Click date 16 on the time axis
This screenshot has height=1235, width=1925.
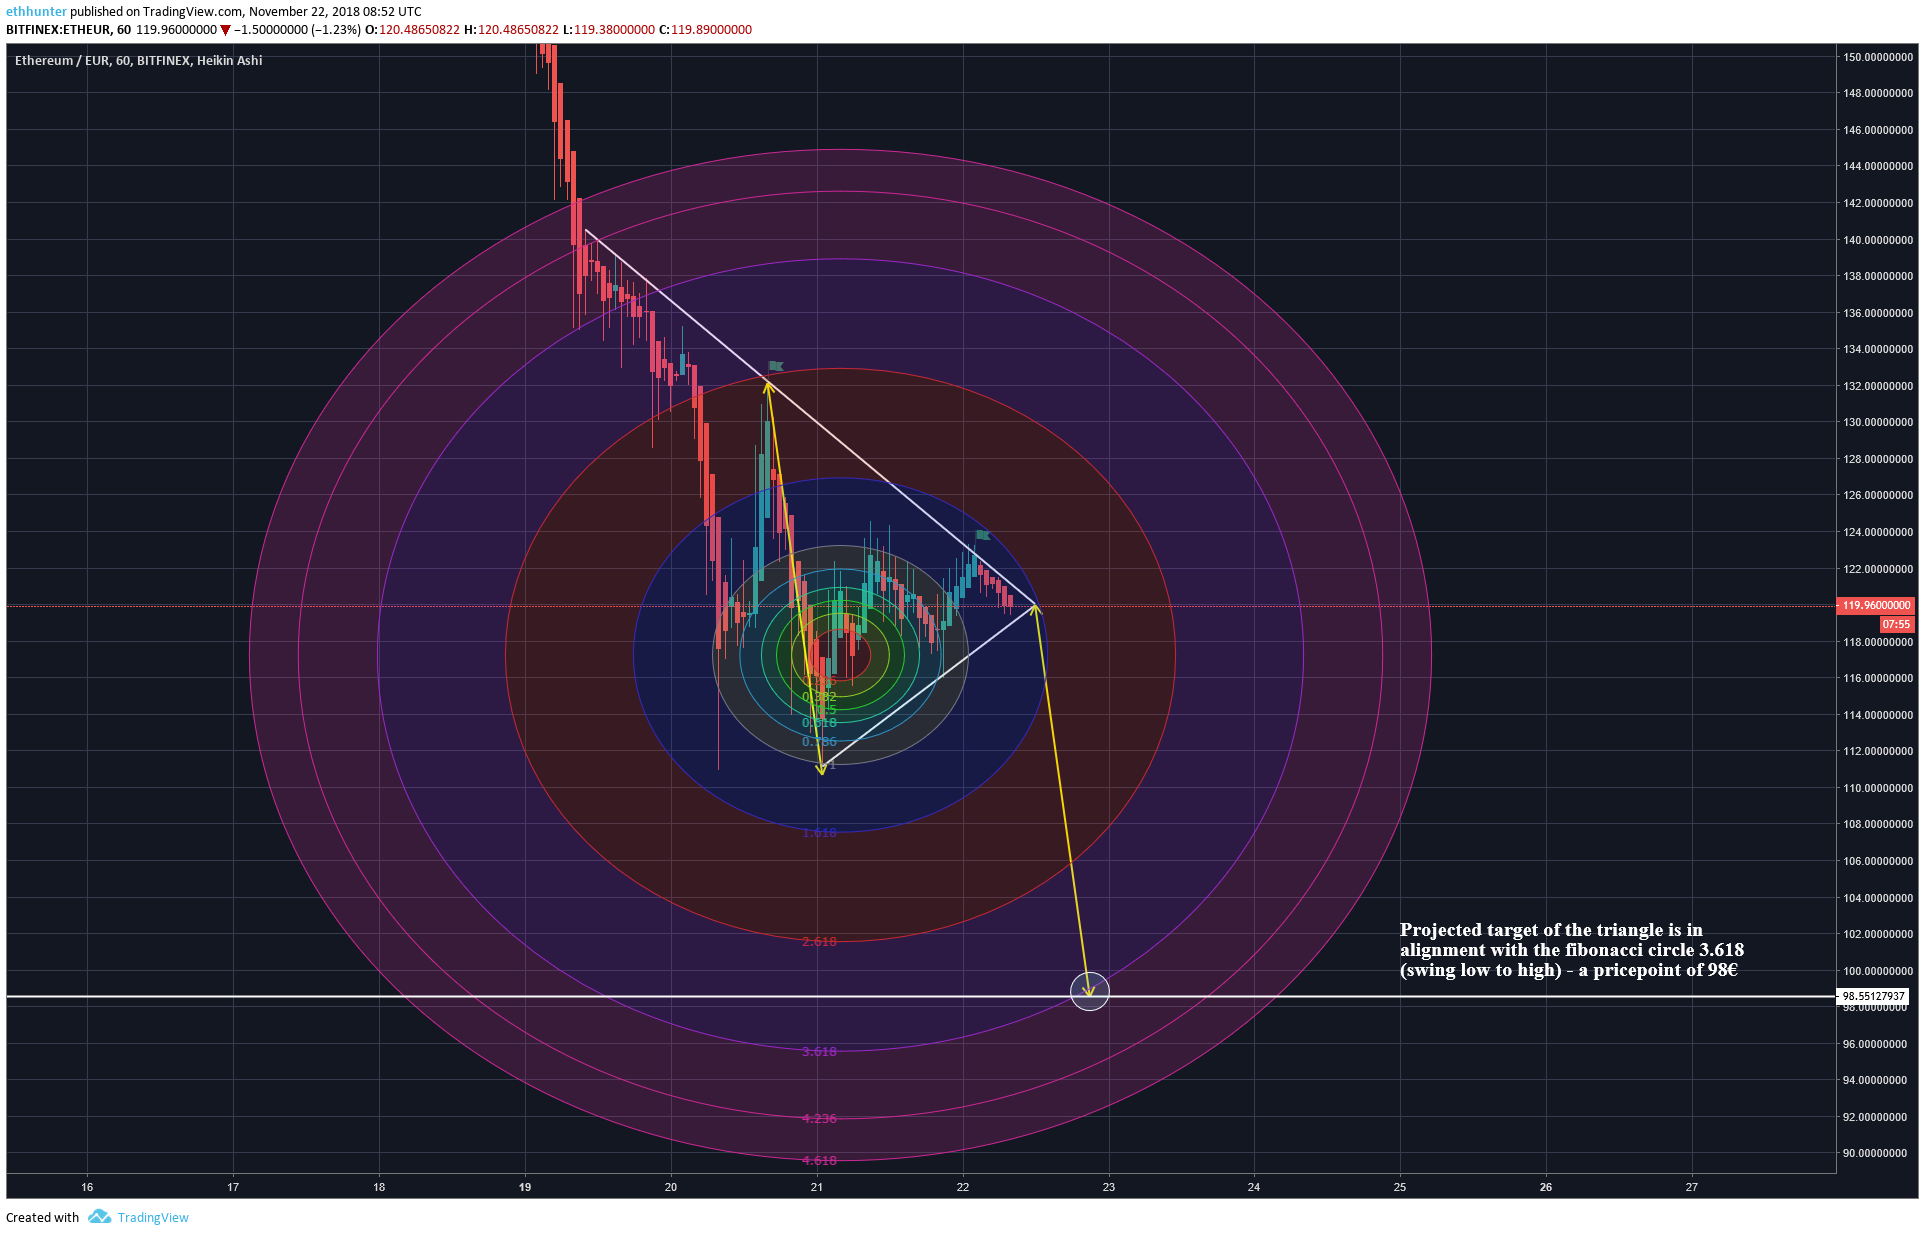pos(87,1187)
